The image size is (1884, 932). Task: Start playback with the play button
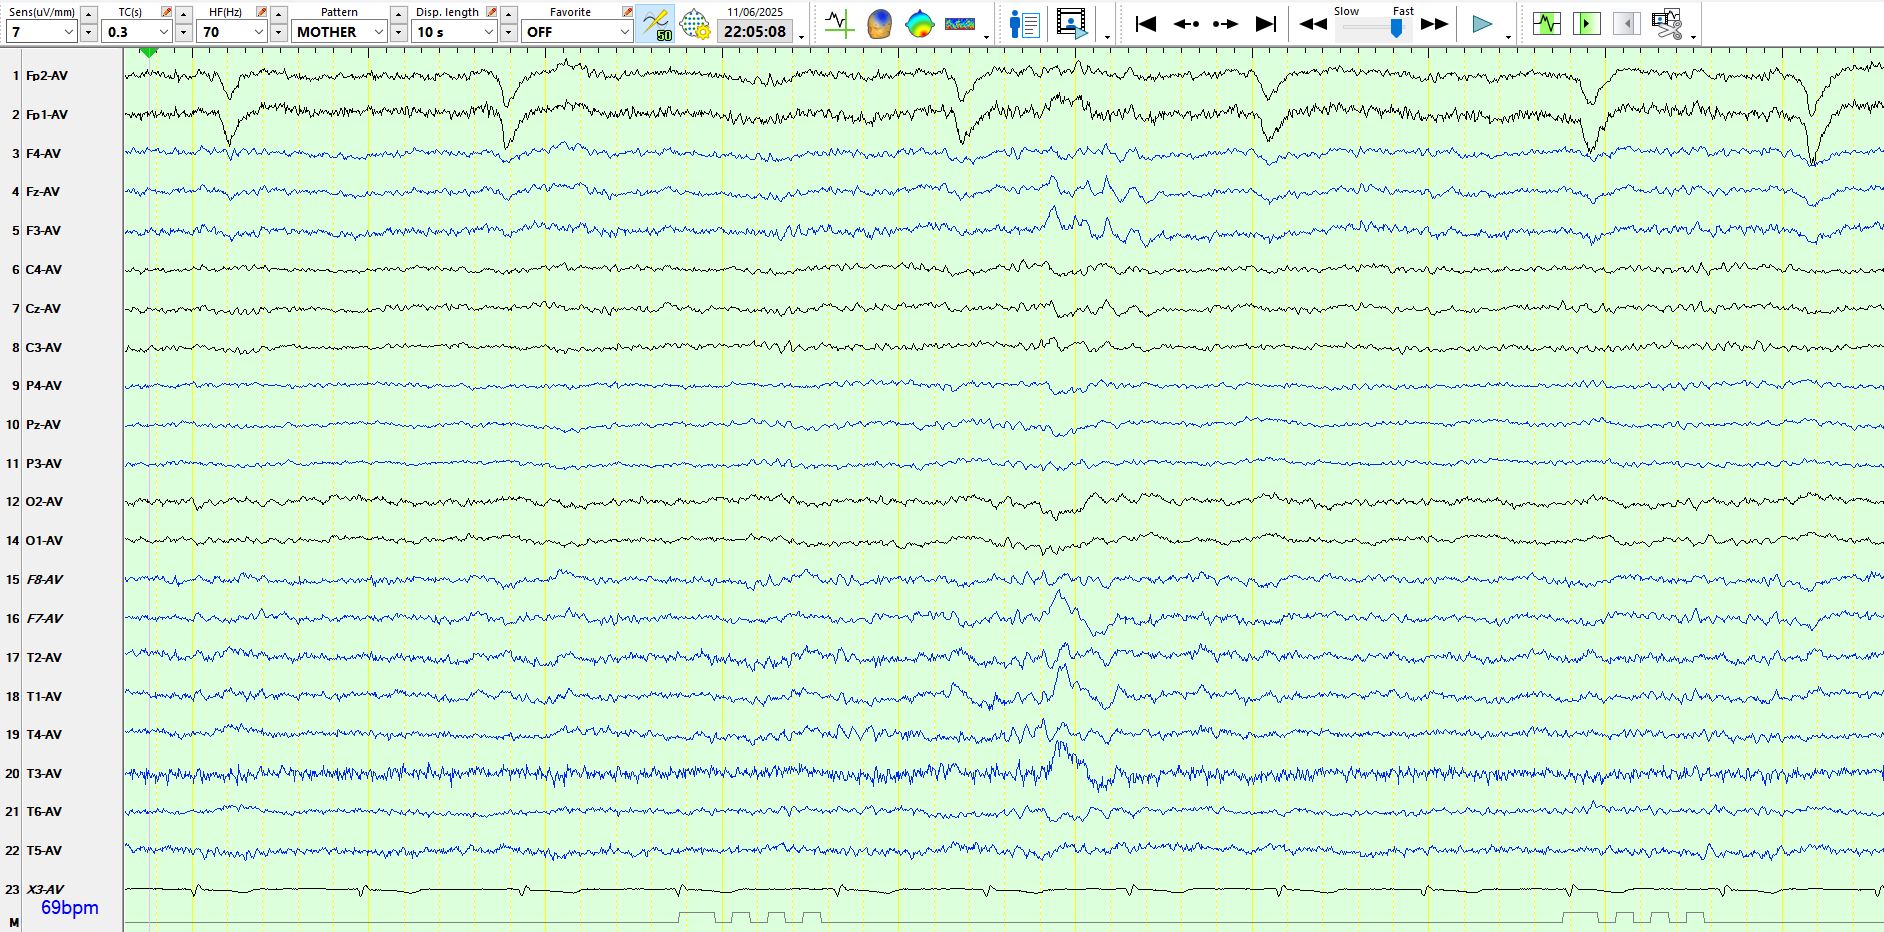[x=1482, y=24]
